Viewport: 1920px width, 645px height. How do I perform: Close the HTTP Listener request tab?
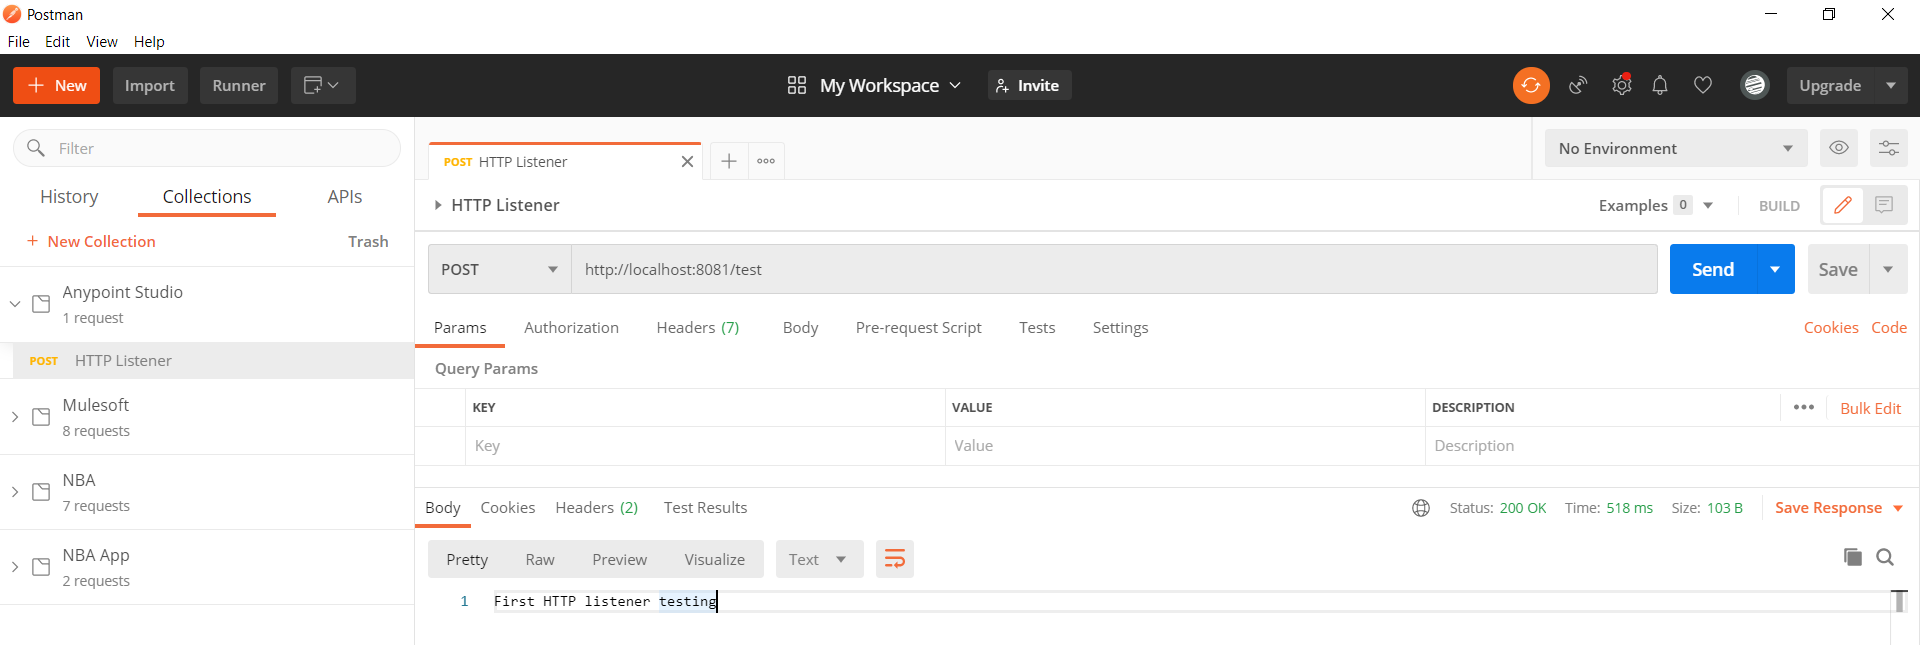coord(687,161)
